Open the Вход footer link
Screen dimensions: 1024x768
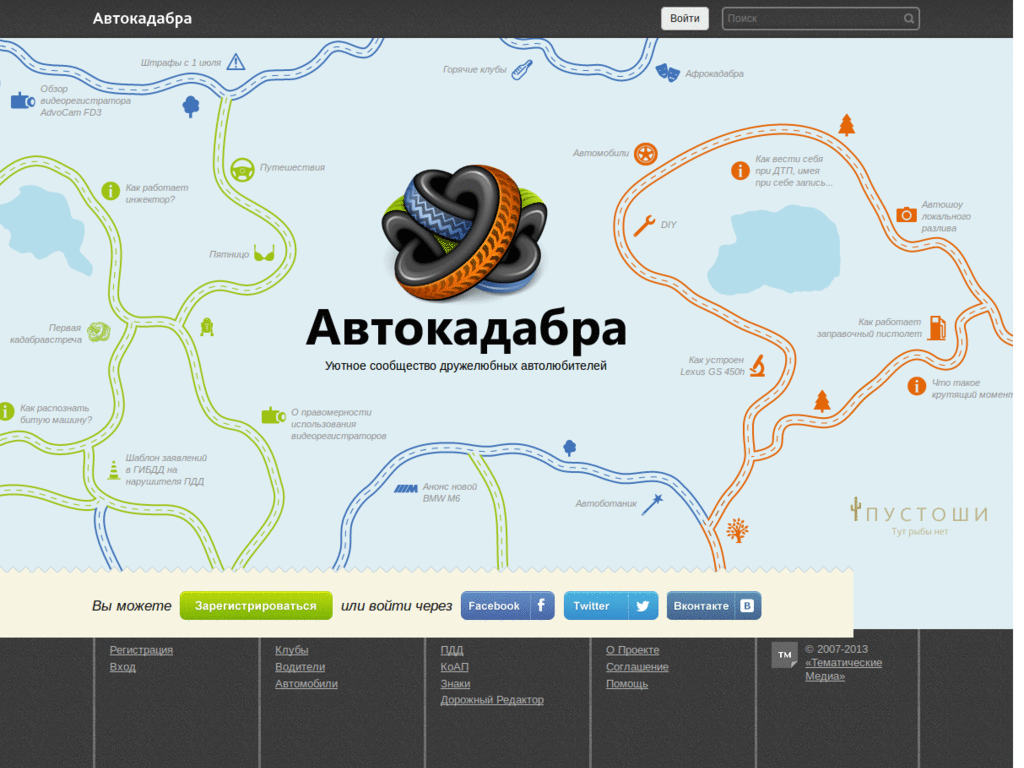coord(123,667)
